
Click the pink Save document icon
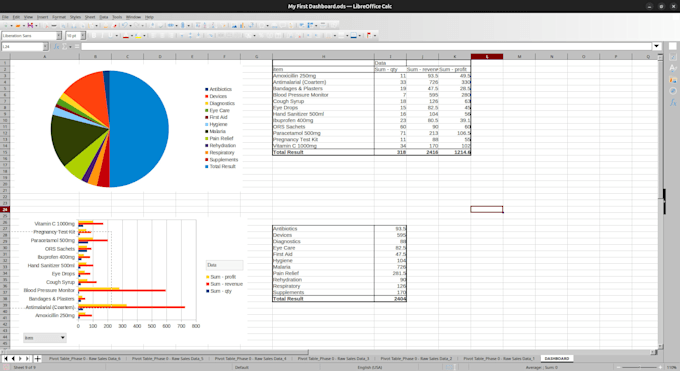(30, 26)
